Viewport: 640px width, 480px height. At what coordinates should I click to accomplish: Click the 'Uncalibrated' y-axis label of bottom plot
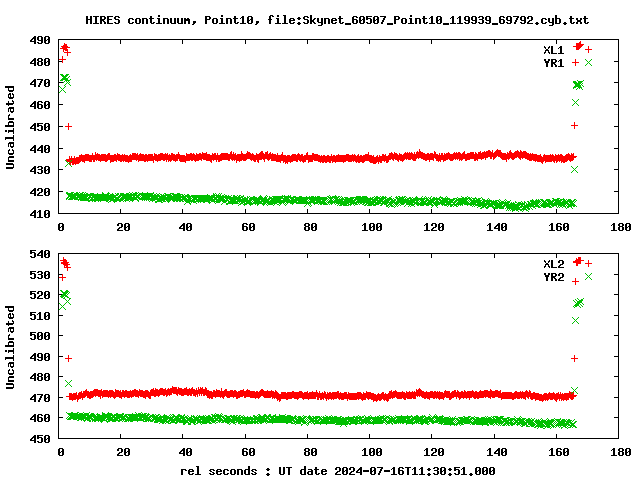pyautogui.click(x=10, y=347)
